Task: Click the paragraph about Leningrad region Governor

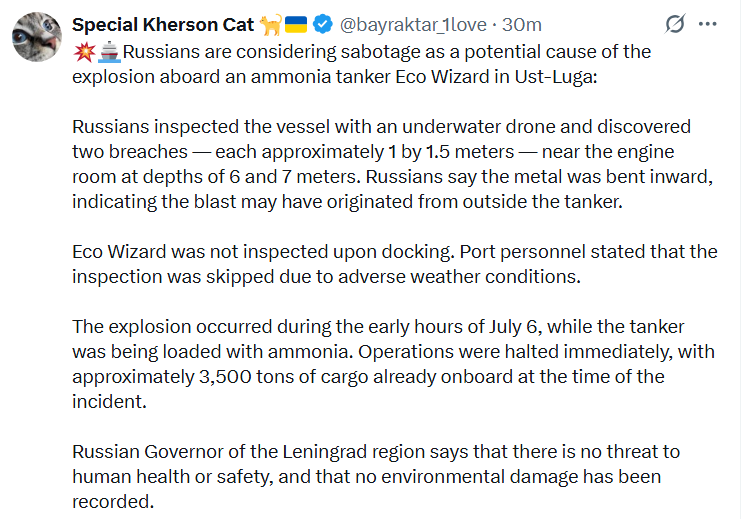Action: [376, 476]
